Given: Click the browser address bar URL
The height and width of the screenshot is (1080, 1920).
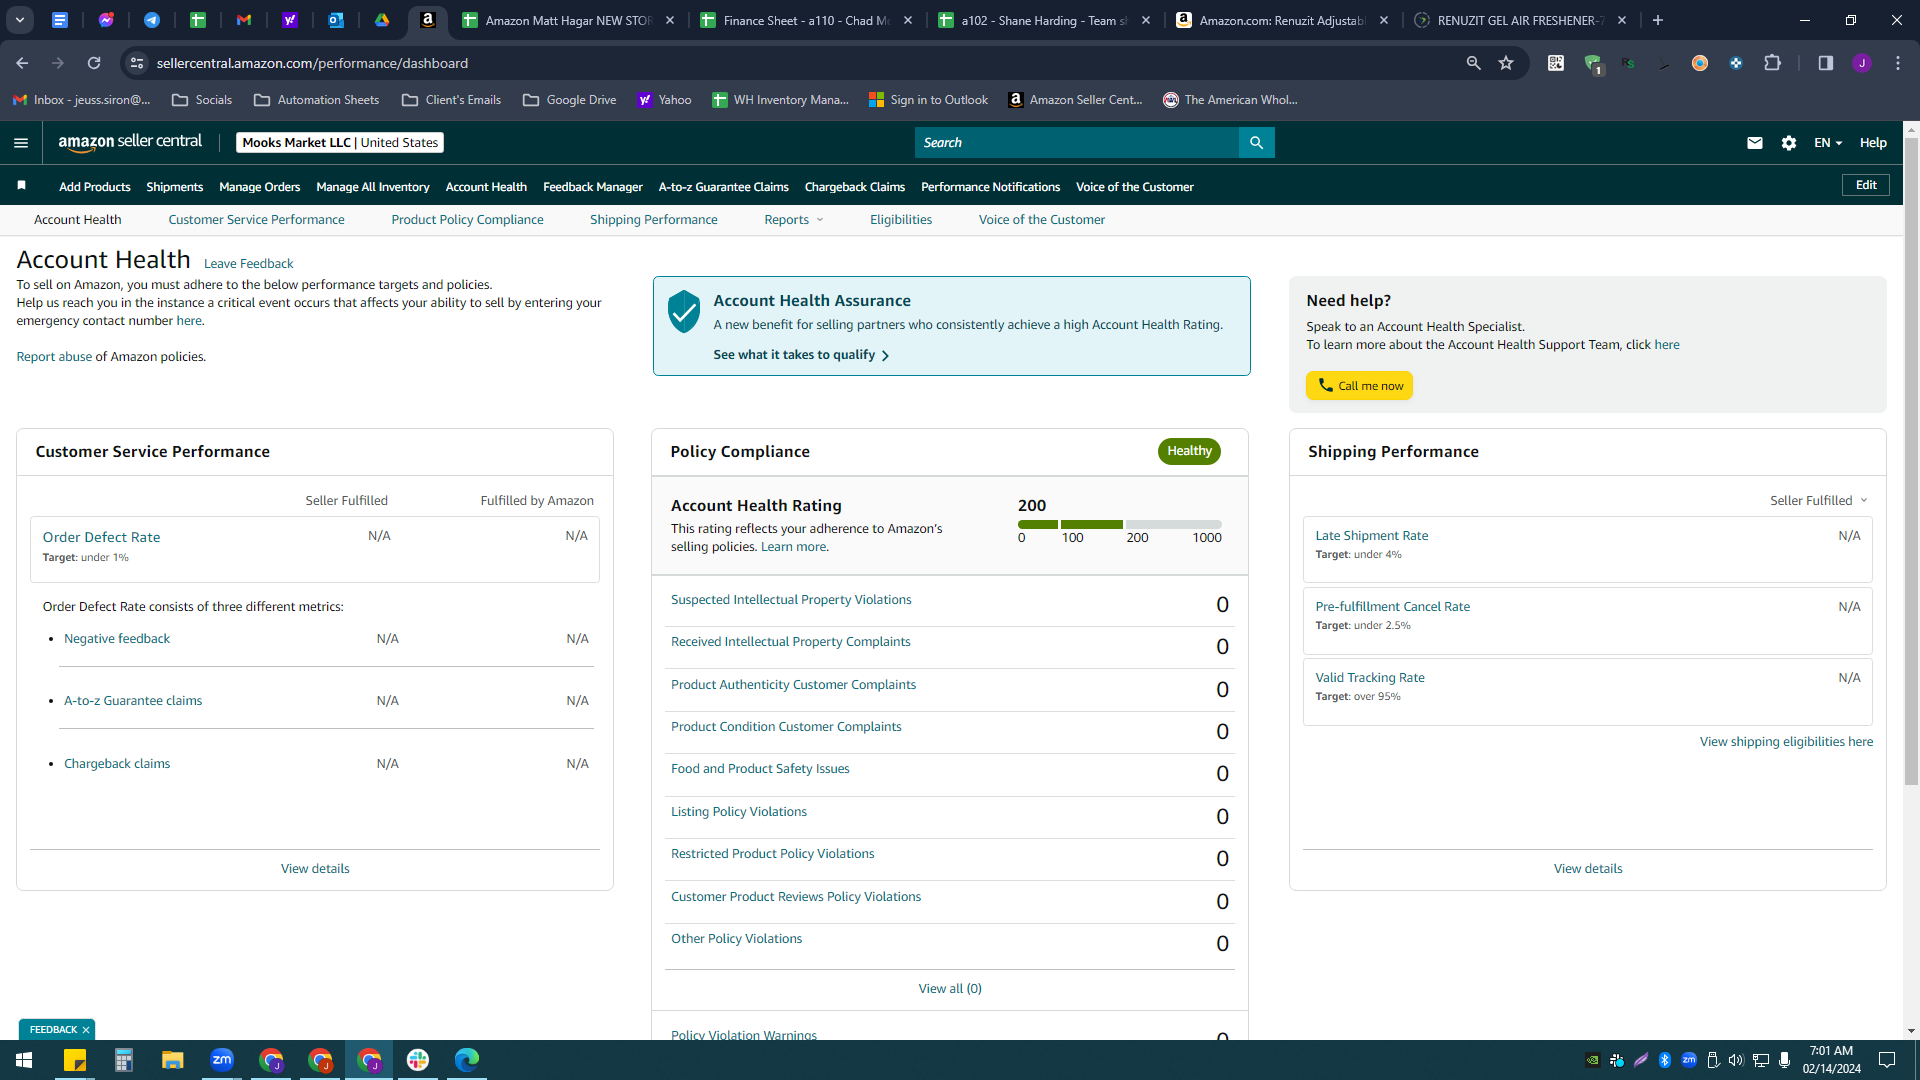Looking at the screenshot, I should (x=312, y=63).
